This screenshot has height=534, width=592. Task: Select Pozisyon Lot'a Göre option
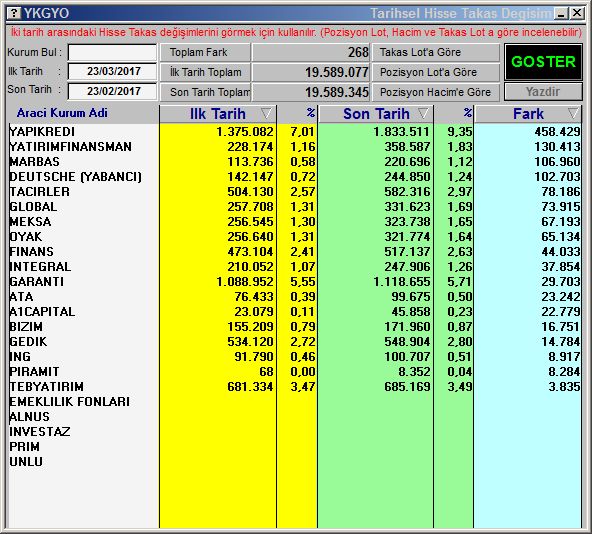436,72
